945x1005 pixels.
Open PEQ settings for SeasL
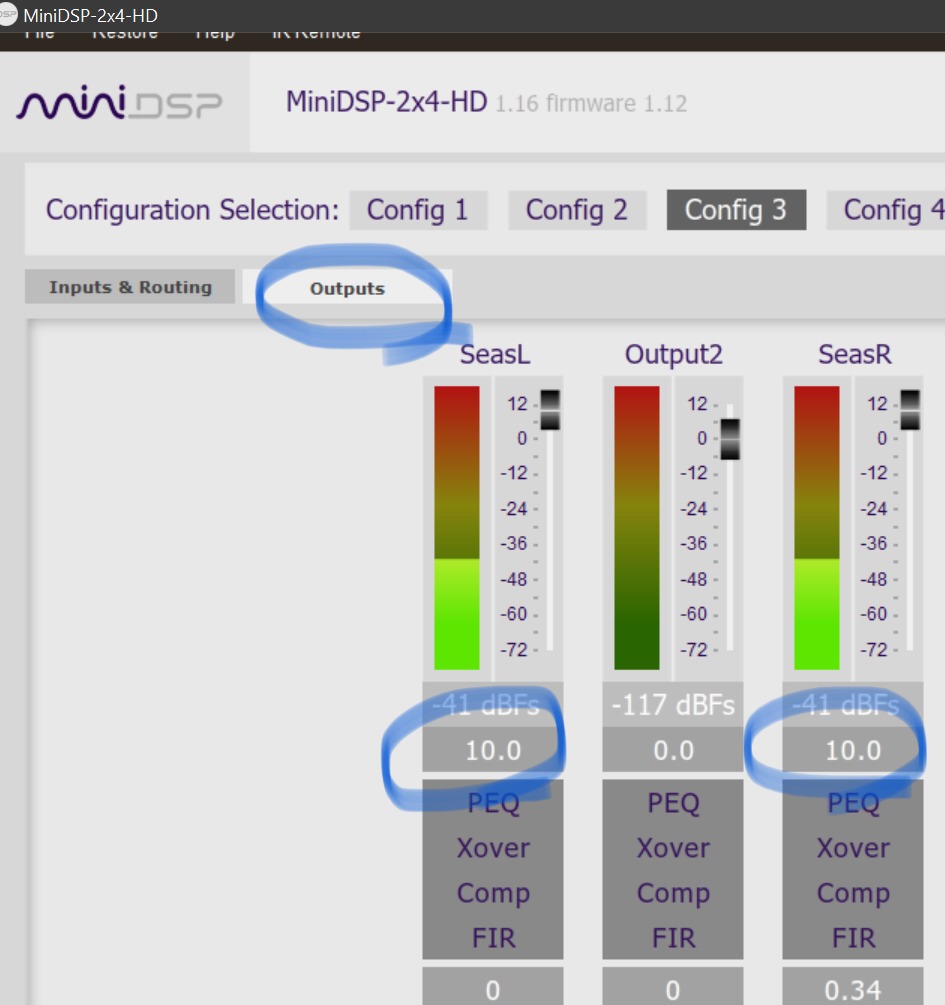pos(493,802)
